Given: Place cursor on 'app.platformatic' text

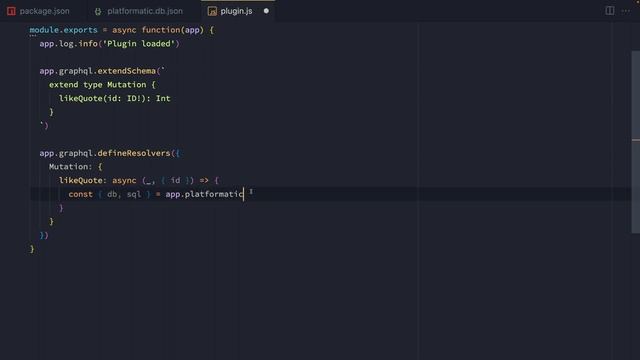Looking at the screenshot, I should click(x=204, y=194).
